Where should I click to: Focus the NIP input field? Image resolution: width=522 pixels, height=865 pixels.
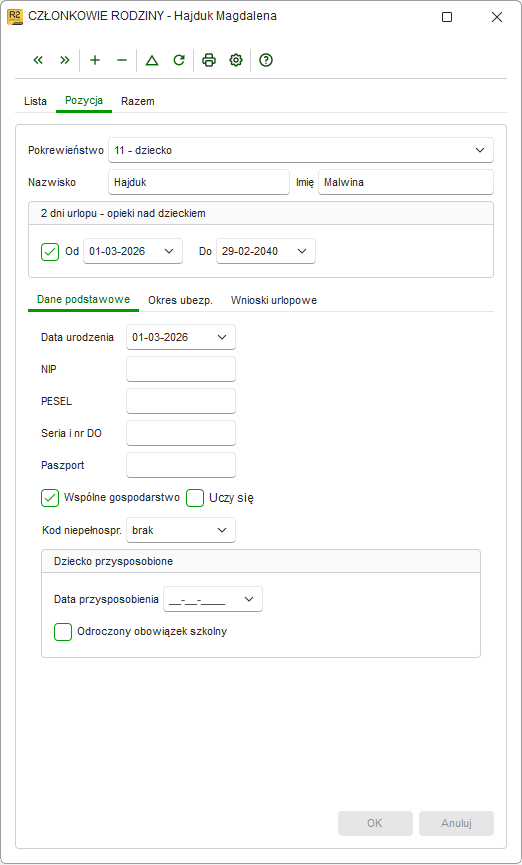pyautogui.click(x=181, y=369)
